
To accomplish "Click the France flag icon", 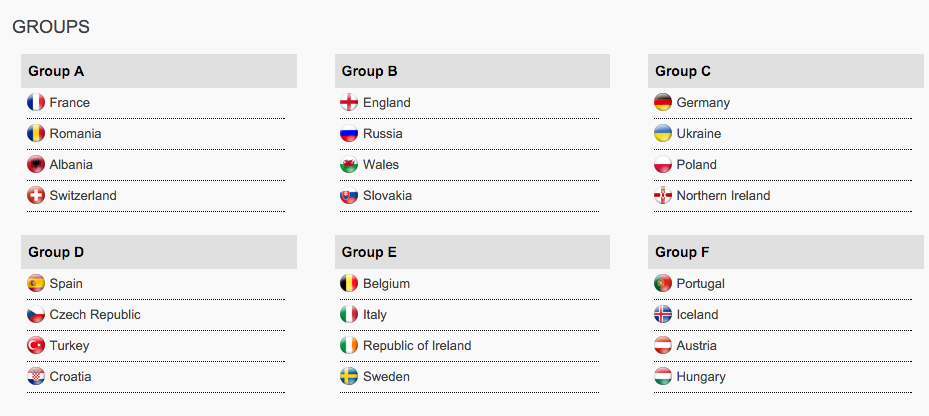I will 36,103.
